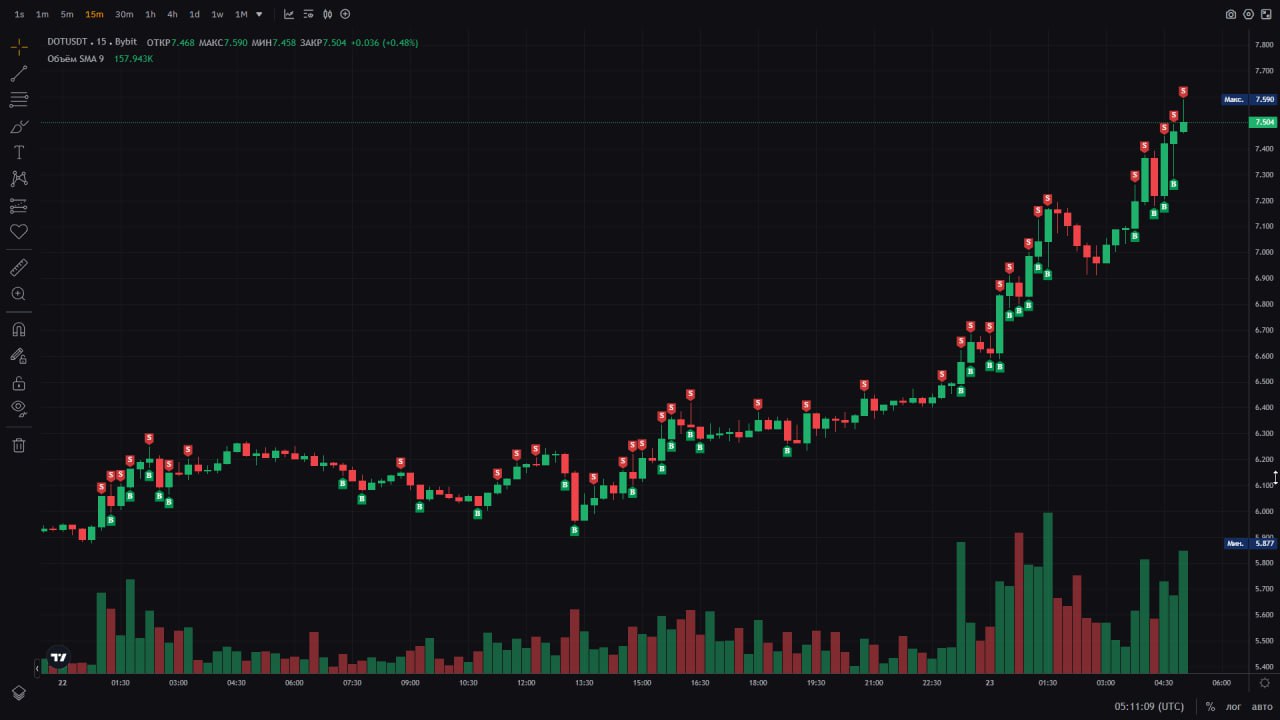1280x720 pixels.
Task: Open the forecasting and measurement tools
Action: [x=19, y=206]
